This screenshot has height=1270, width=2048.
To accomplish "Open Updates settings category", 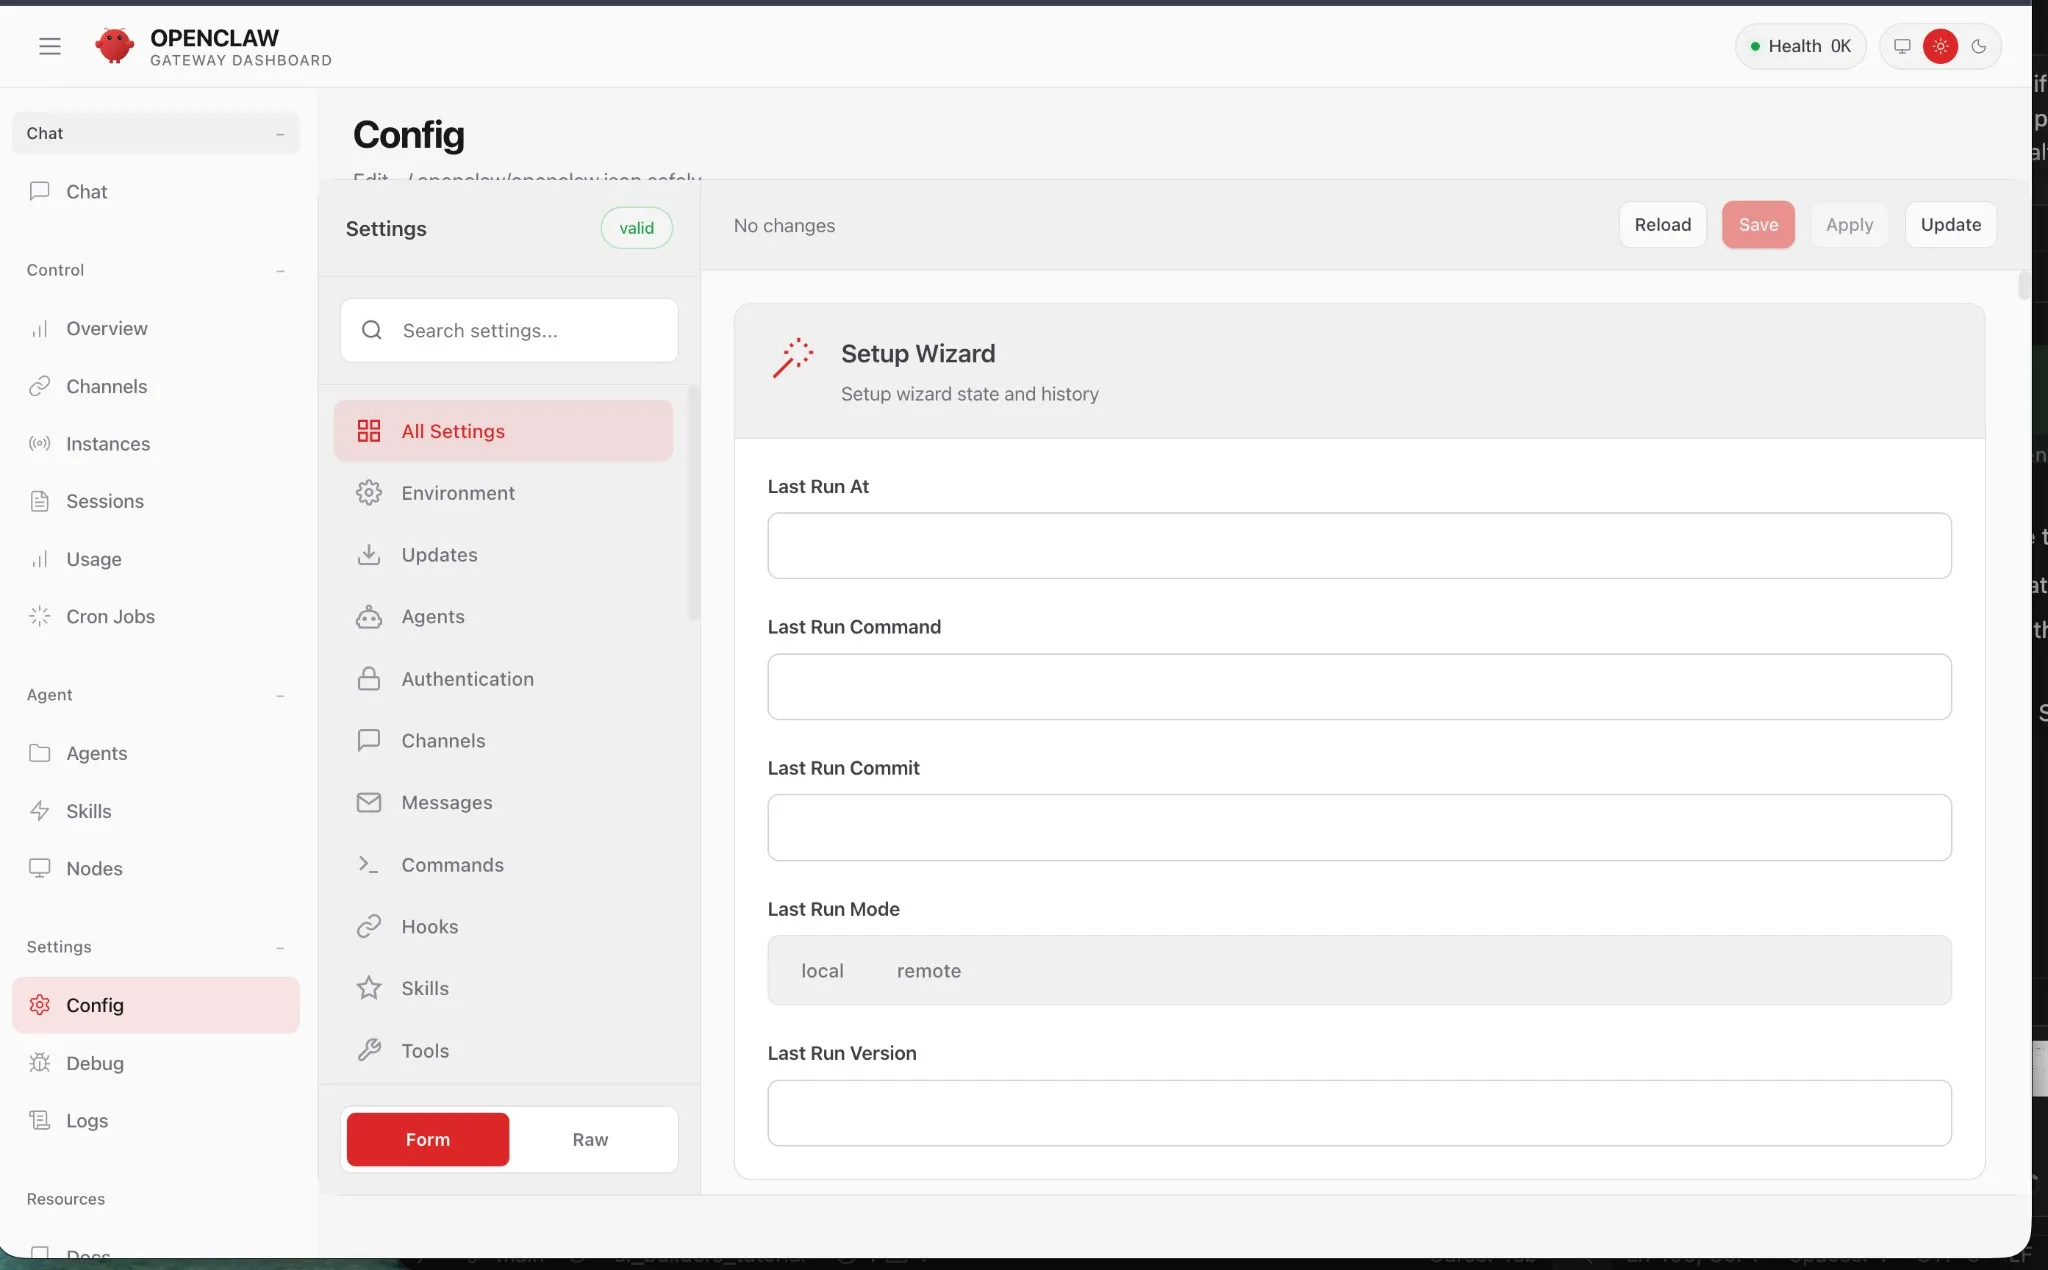I will point(503,555).
